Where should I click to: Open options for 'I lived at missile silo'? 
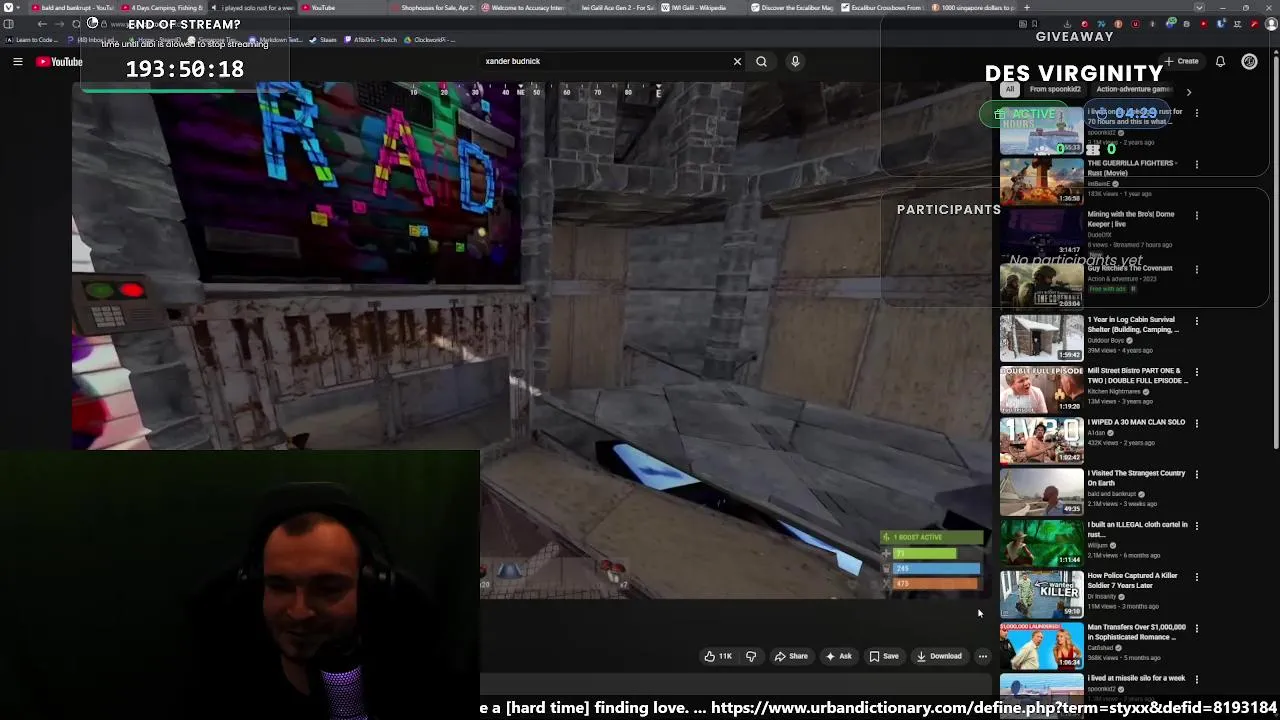click(1197, 679)
